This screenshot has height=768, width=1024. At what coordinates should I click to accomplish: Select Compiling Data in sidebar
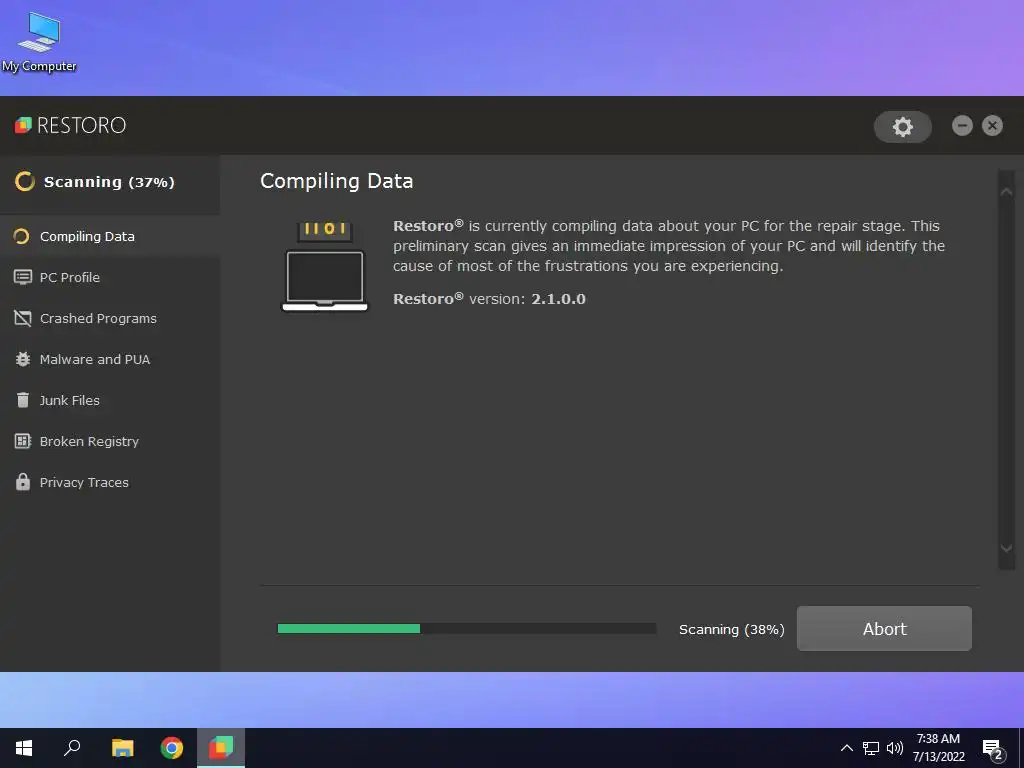tap(110, 236)
